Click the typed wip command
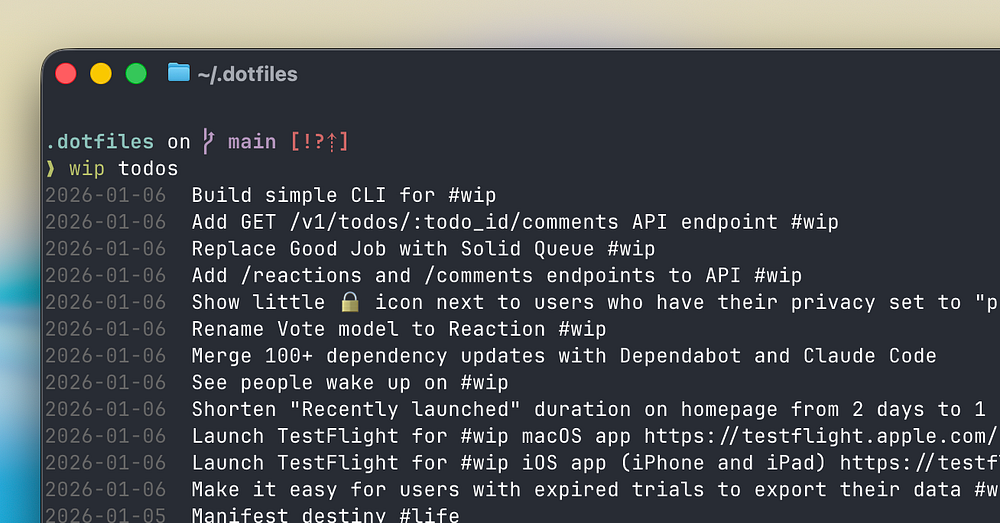This screenshot has height=523, width=1000. (87, 169)
